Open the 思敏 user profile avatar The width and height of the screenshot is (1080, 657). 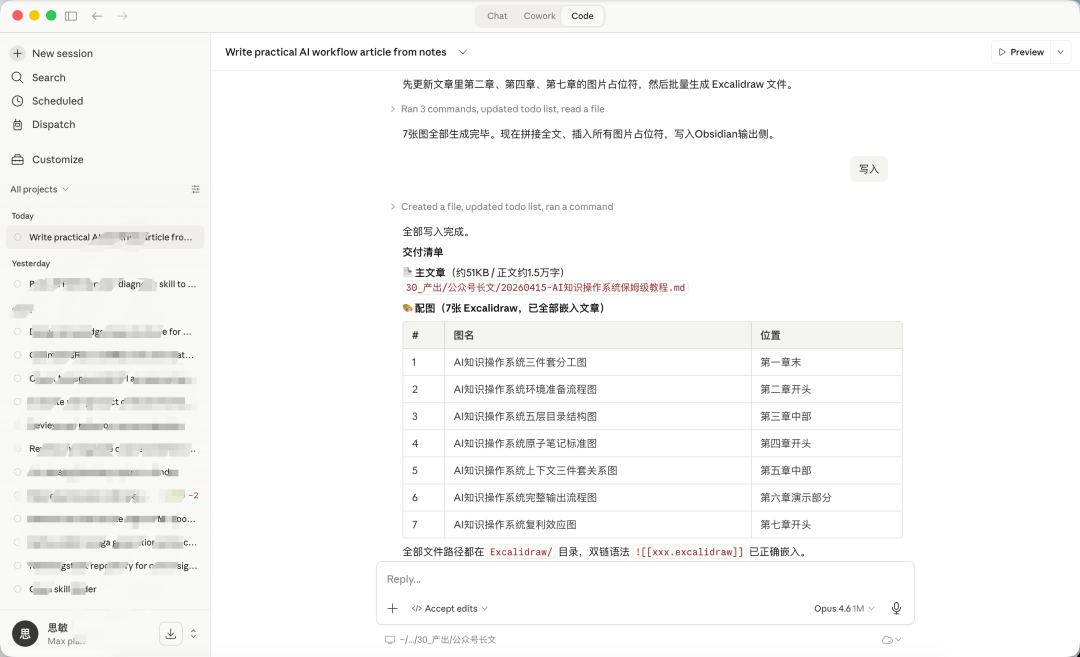(x=25, y=634)
